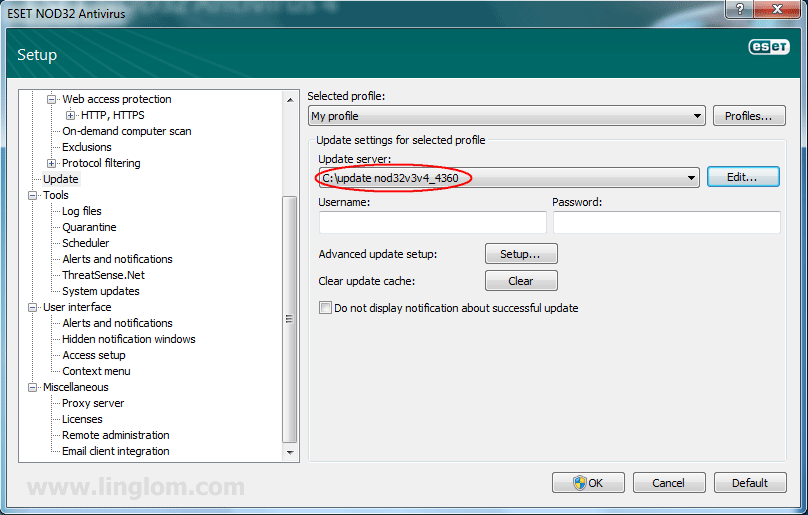Open Licenses settings
This screenshot has width=808, height=515.
point(82,419)
